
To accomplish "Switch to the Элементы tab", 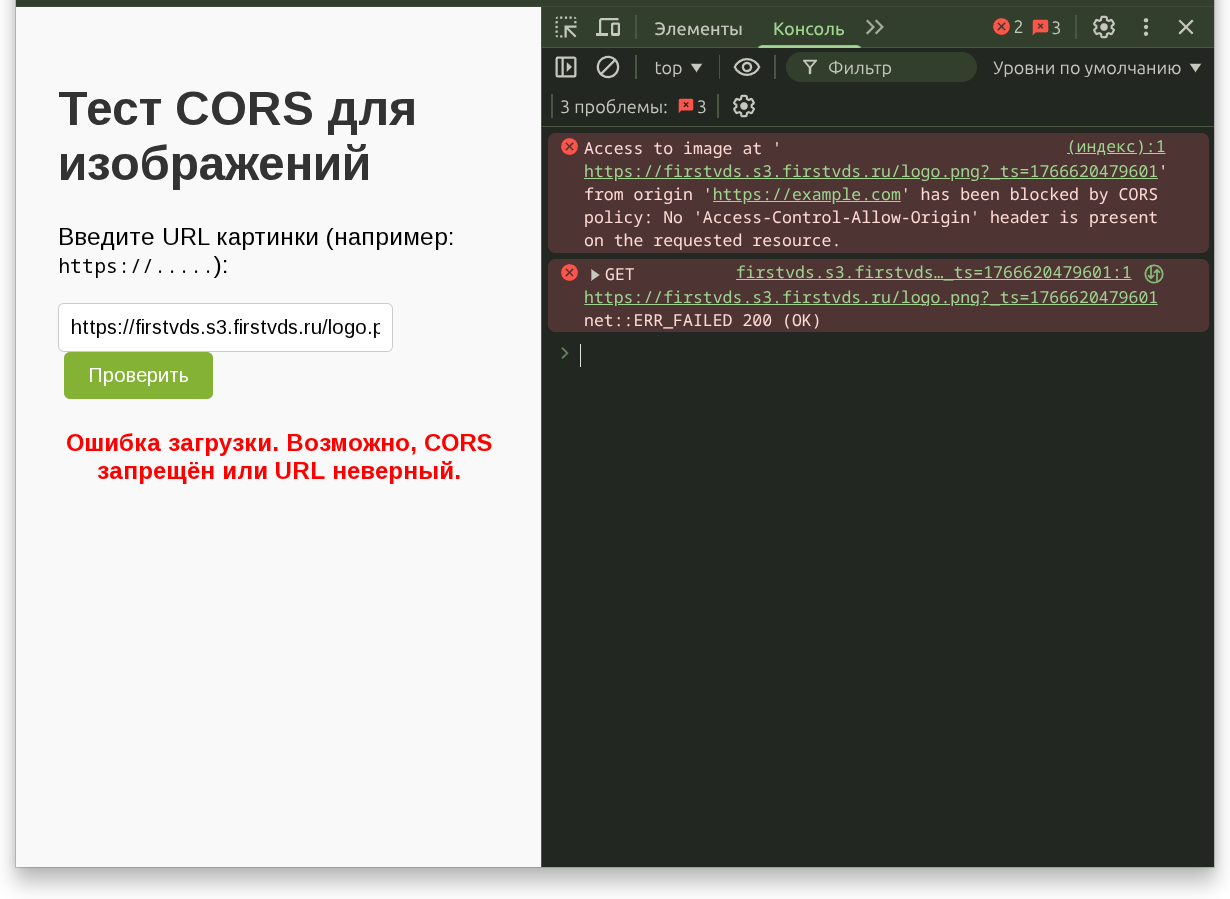I will [698, 28].
